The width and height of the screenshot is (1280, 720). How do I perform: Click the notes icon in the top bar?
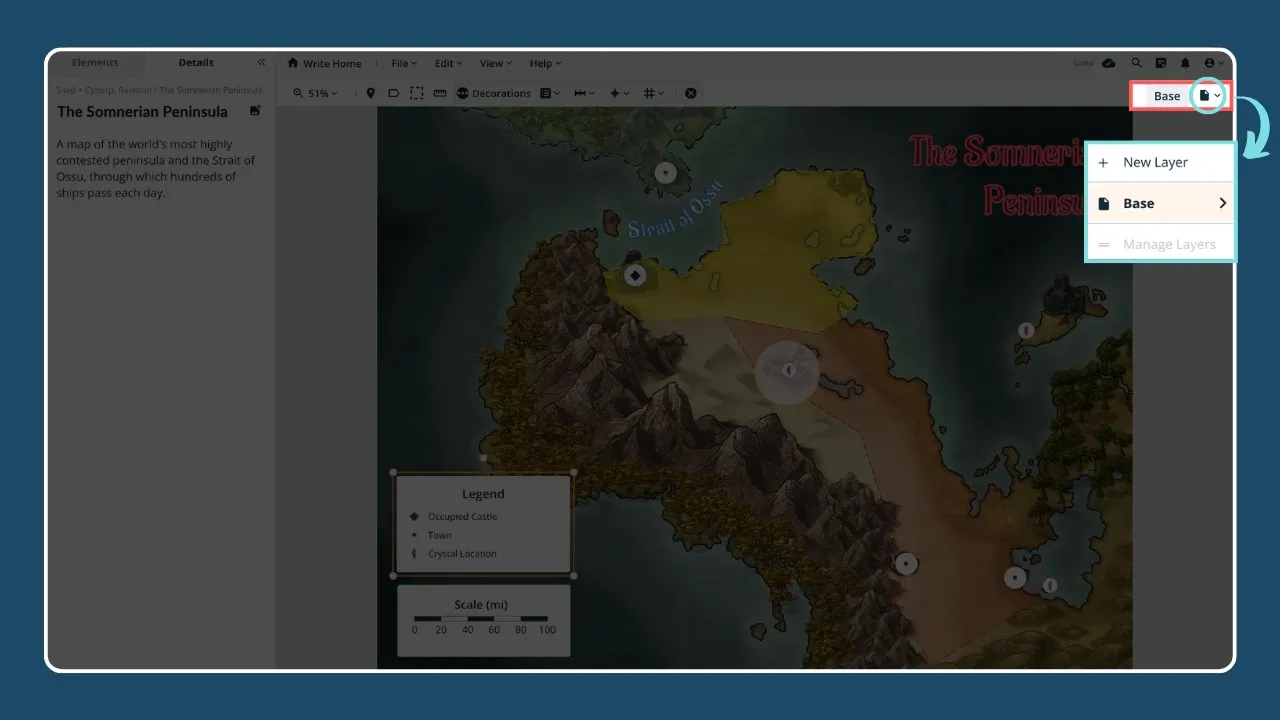(1161, 62)
